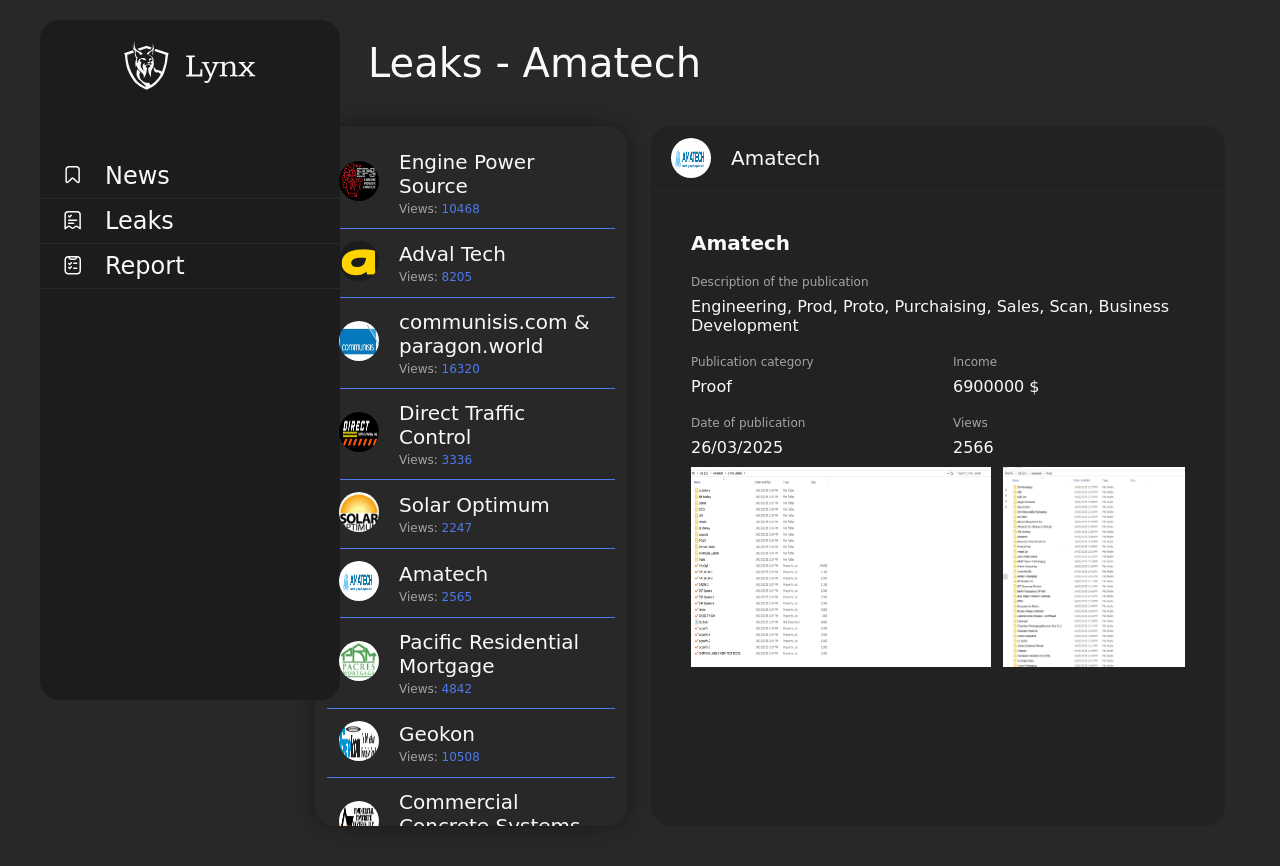Click the Report checklist icon
This screenshot has height=866, width=1280.
click(73, 265)
